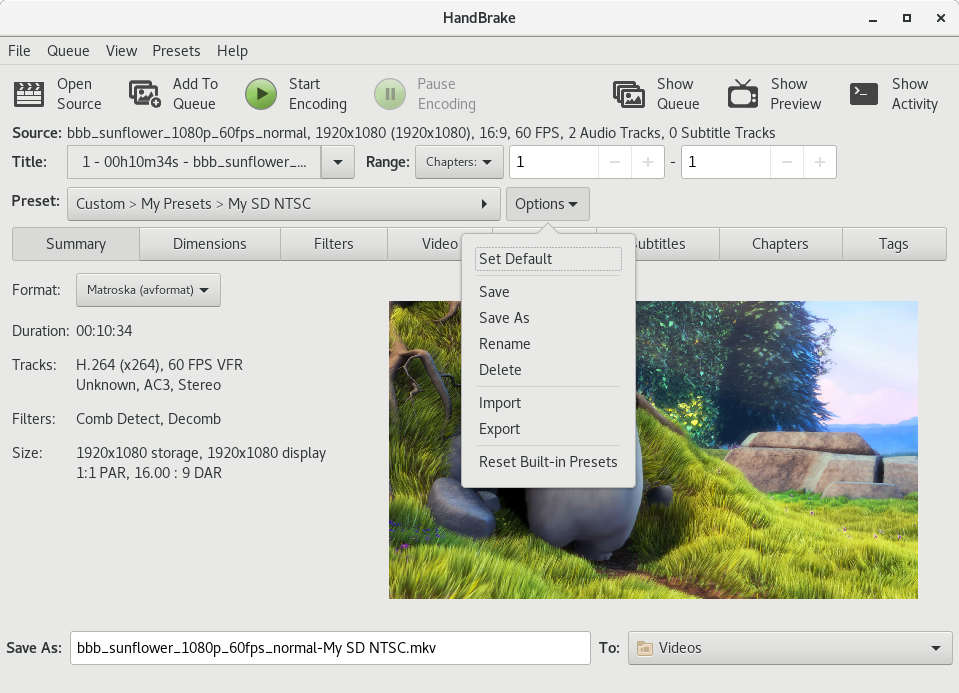Click the Comb Detect, Decomb filters text
This screenshot has height=693, width=959.
[x=149, y=419]
